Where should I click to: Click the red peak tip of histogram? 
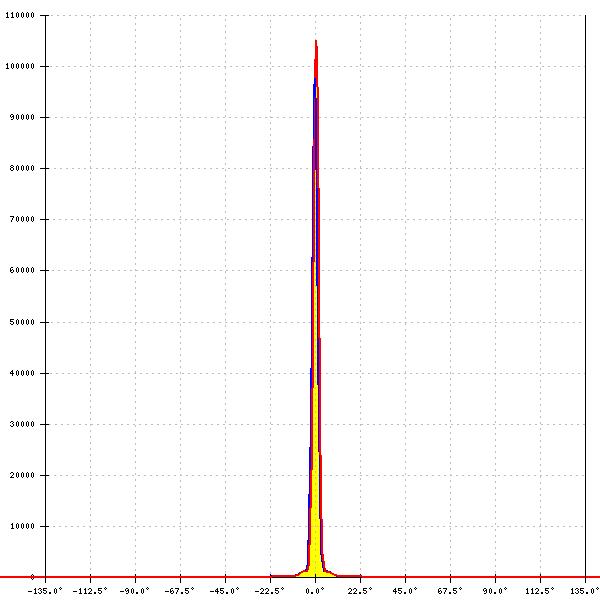316,43
